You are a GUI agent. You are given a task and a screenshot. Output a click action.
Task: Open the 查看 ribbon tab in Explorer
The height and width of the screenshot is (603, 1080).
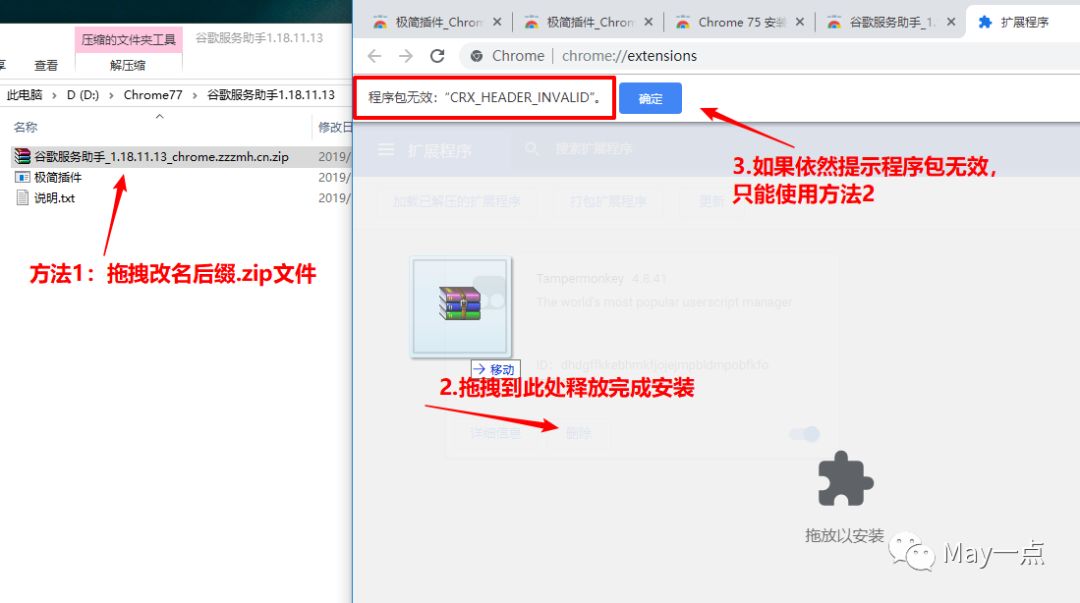pyautogui.click(x=46, y=65)
